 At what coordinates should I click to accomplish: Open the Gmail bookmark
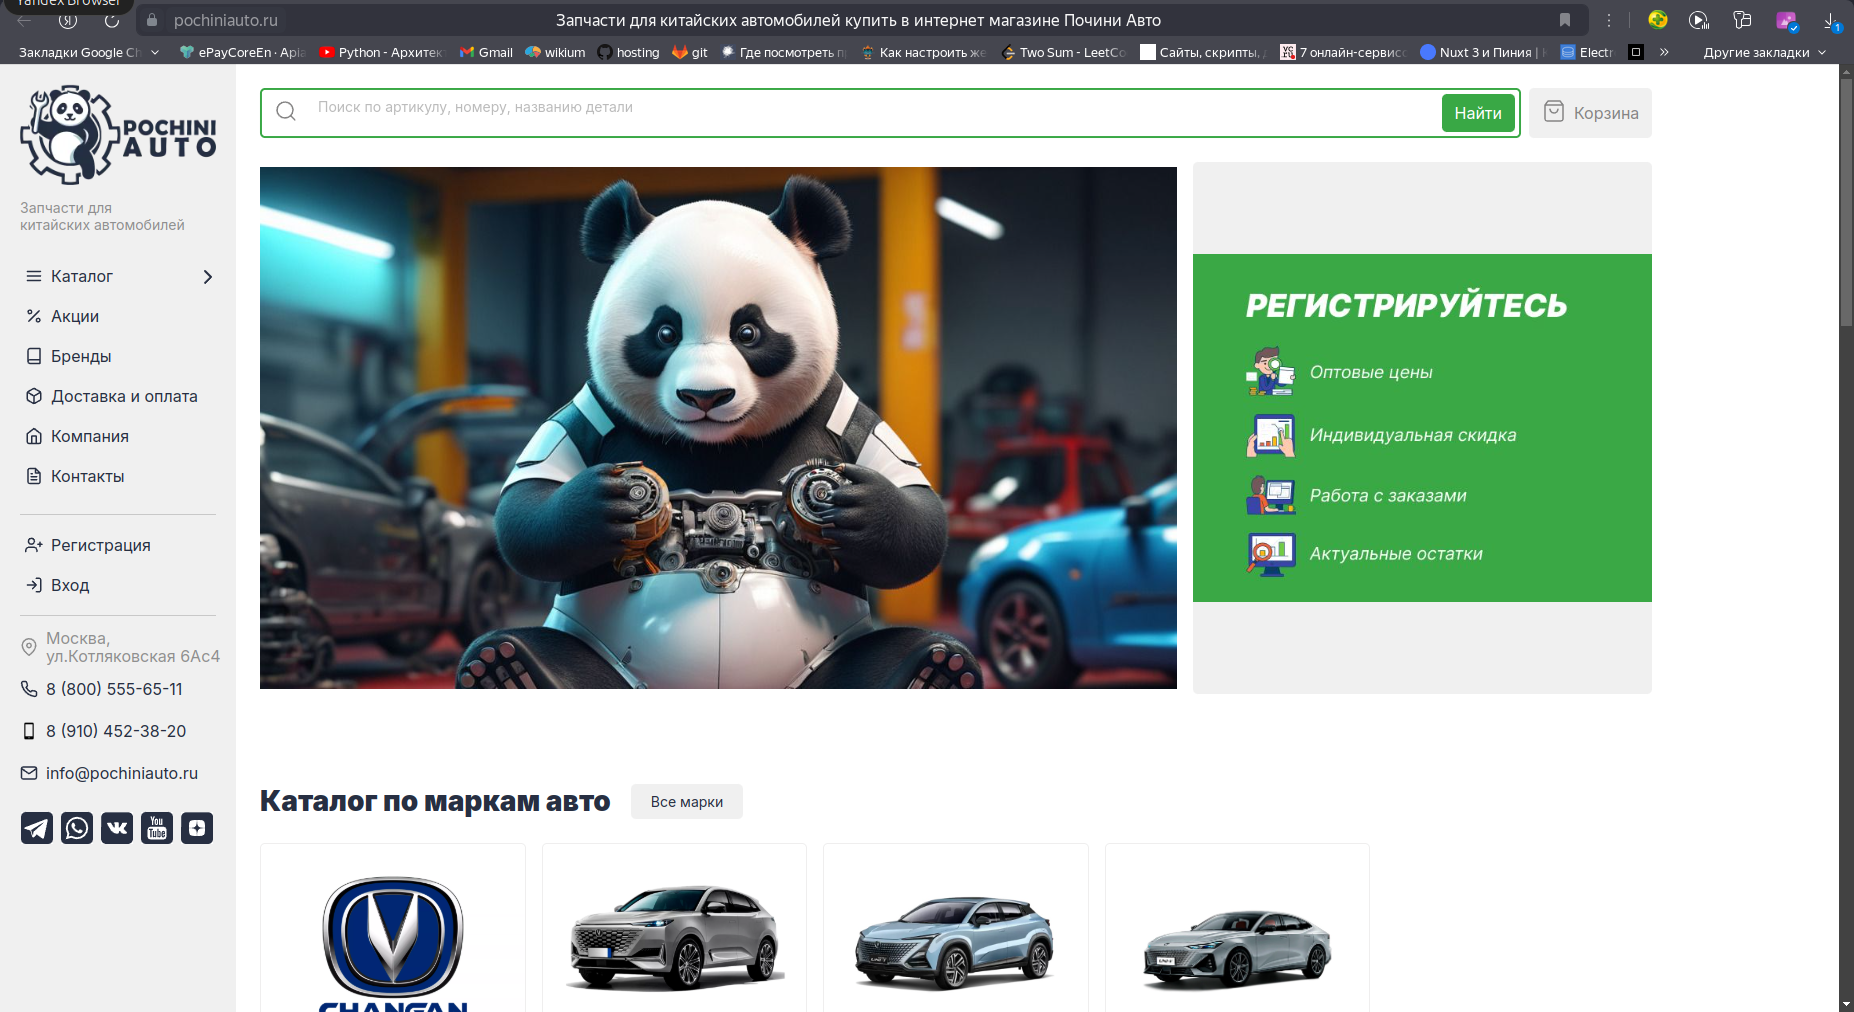pyautogui.click(x=486, y=52)
